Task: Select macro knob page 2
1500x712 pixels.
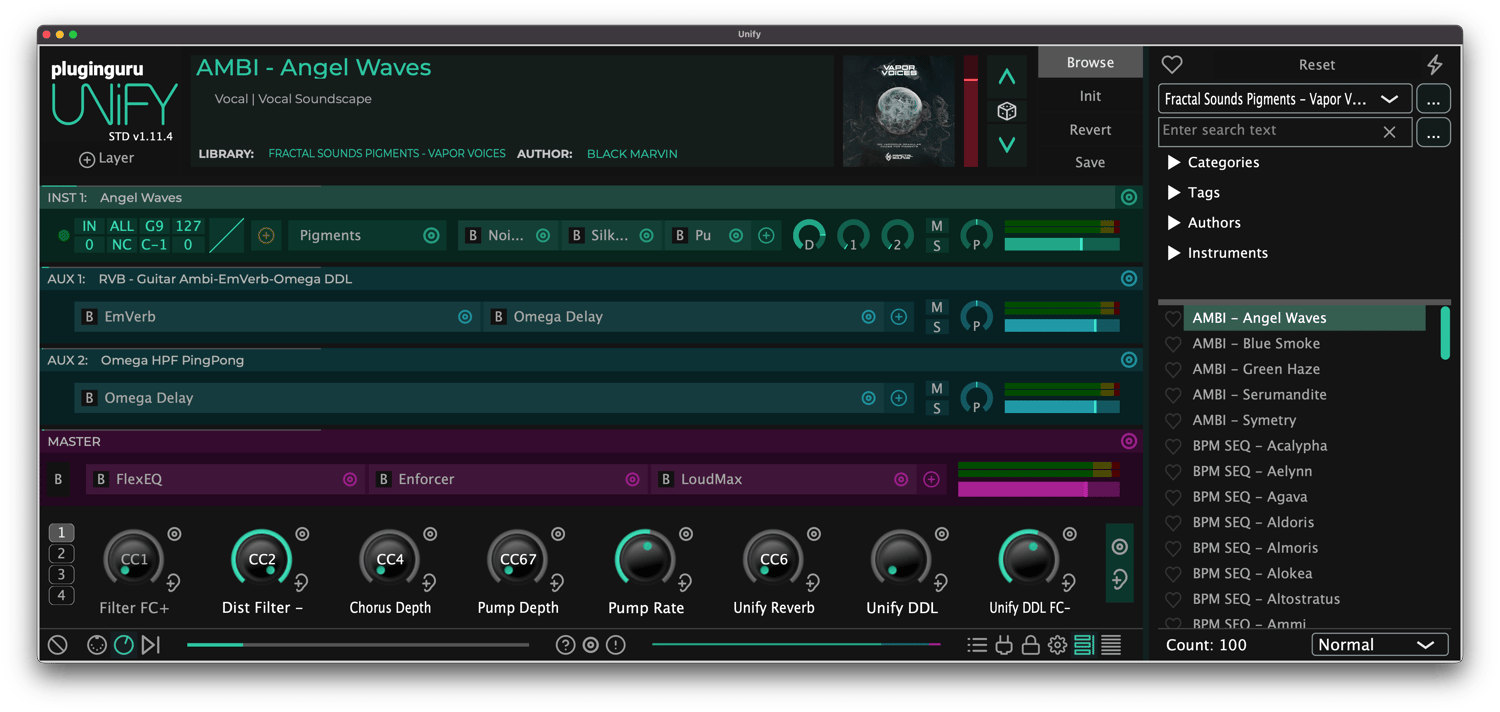Action: 61,554
